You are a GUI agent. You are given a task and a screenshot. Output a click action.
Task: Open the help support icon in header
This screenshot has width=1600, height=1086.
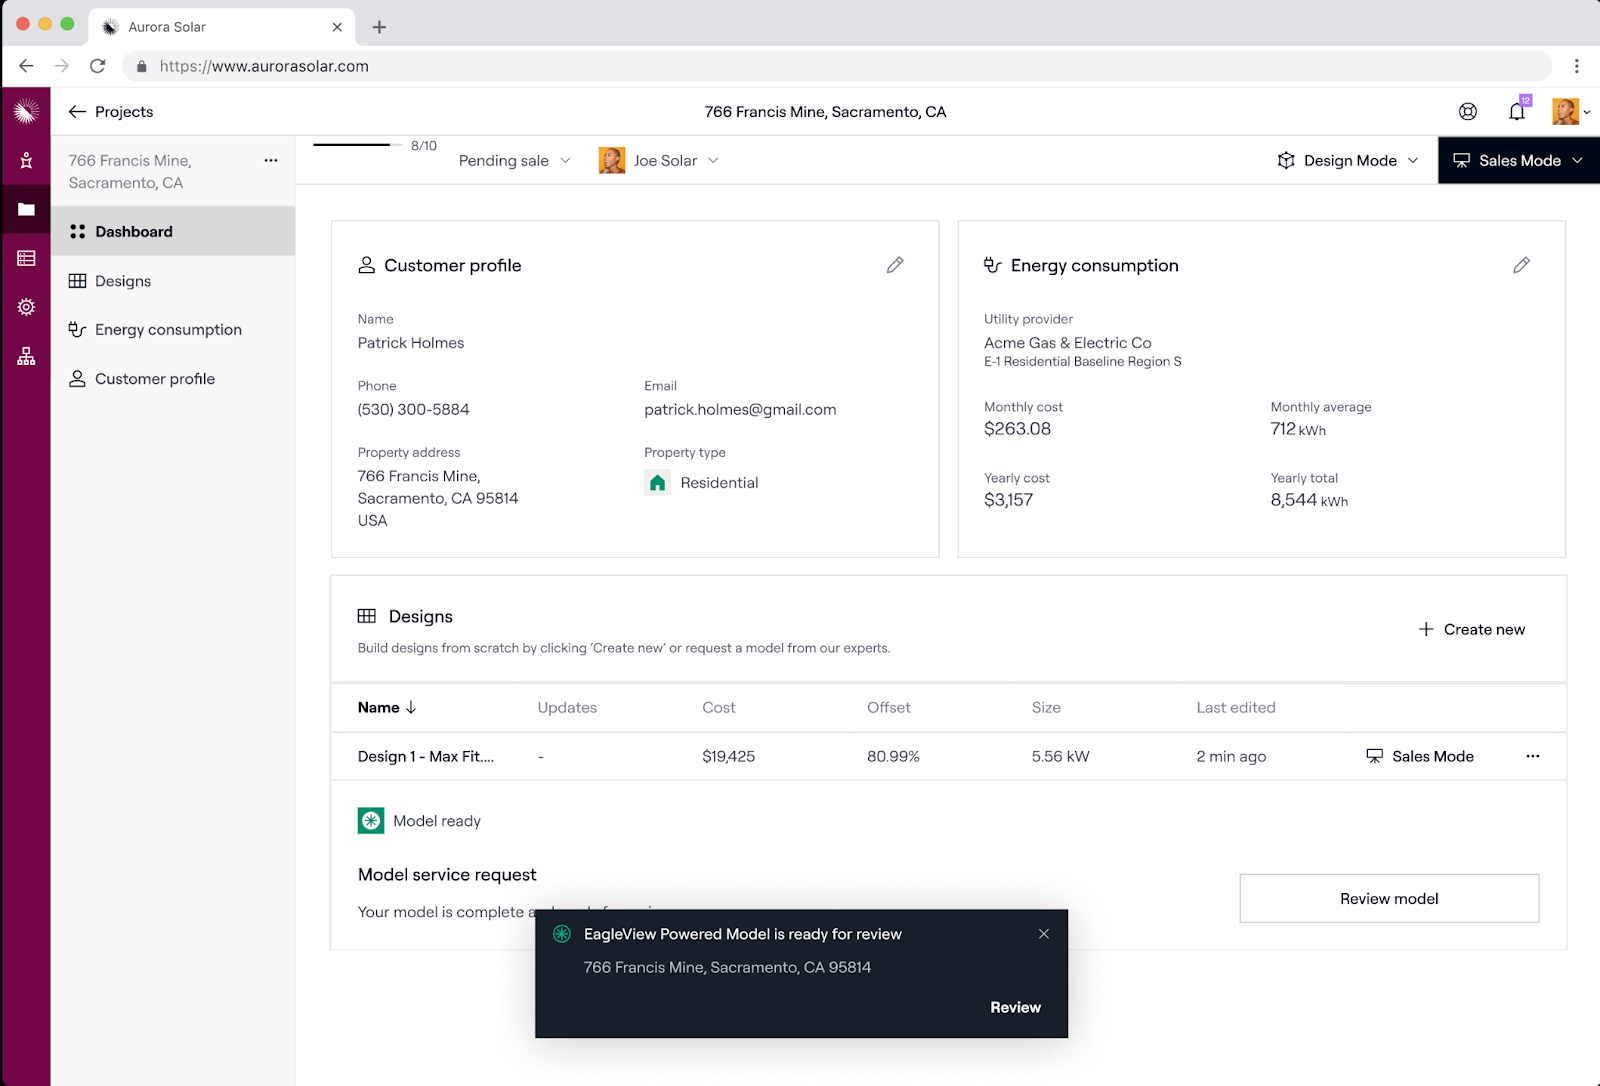tap(1467, 112)
